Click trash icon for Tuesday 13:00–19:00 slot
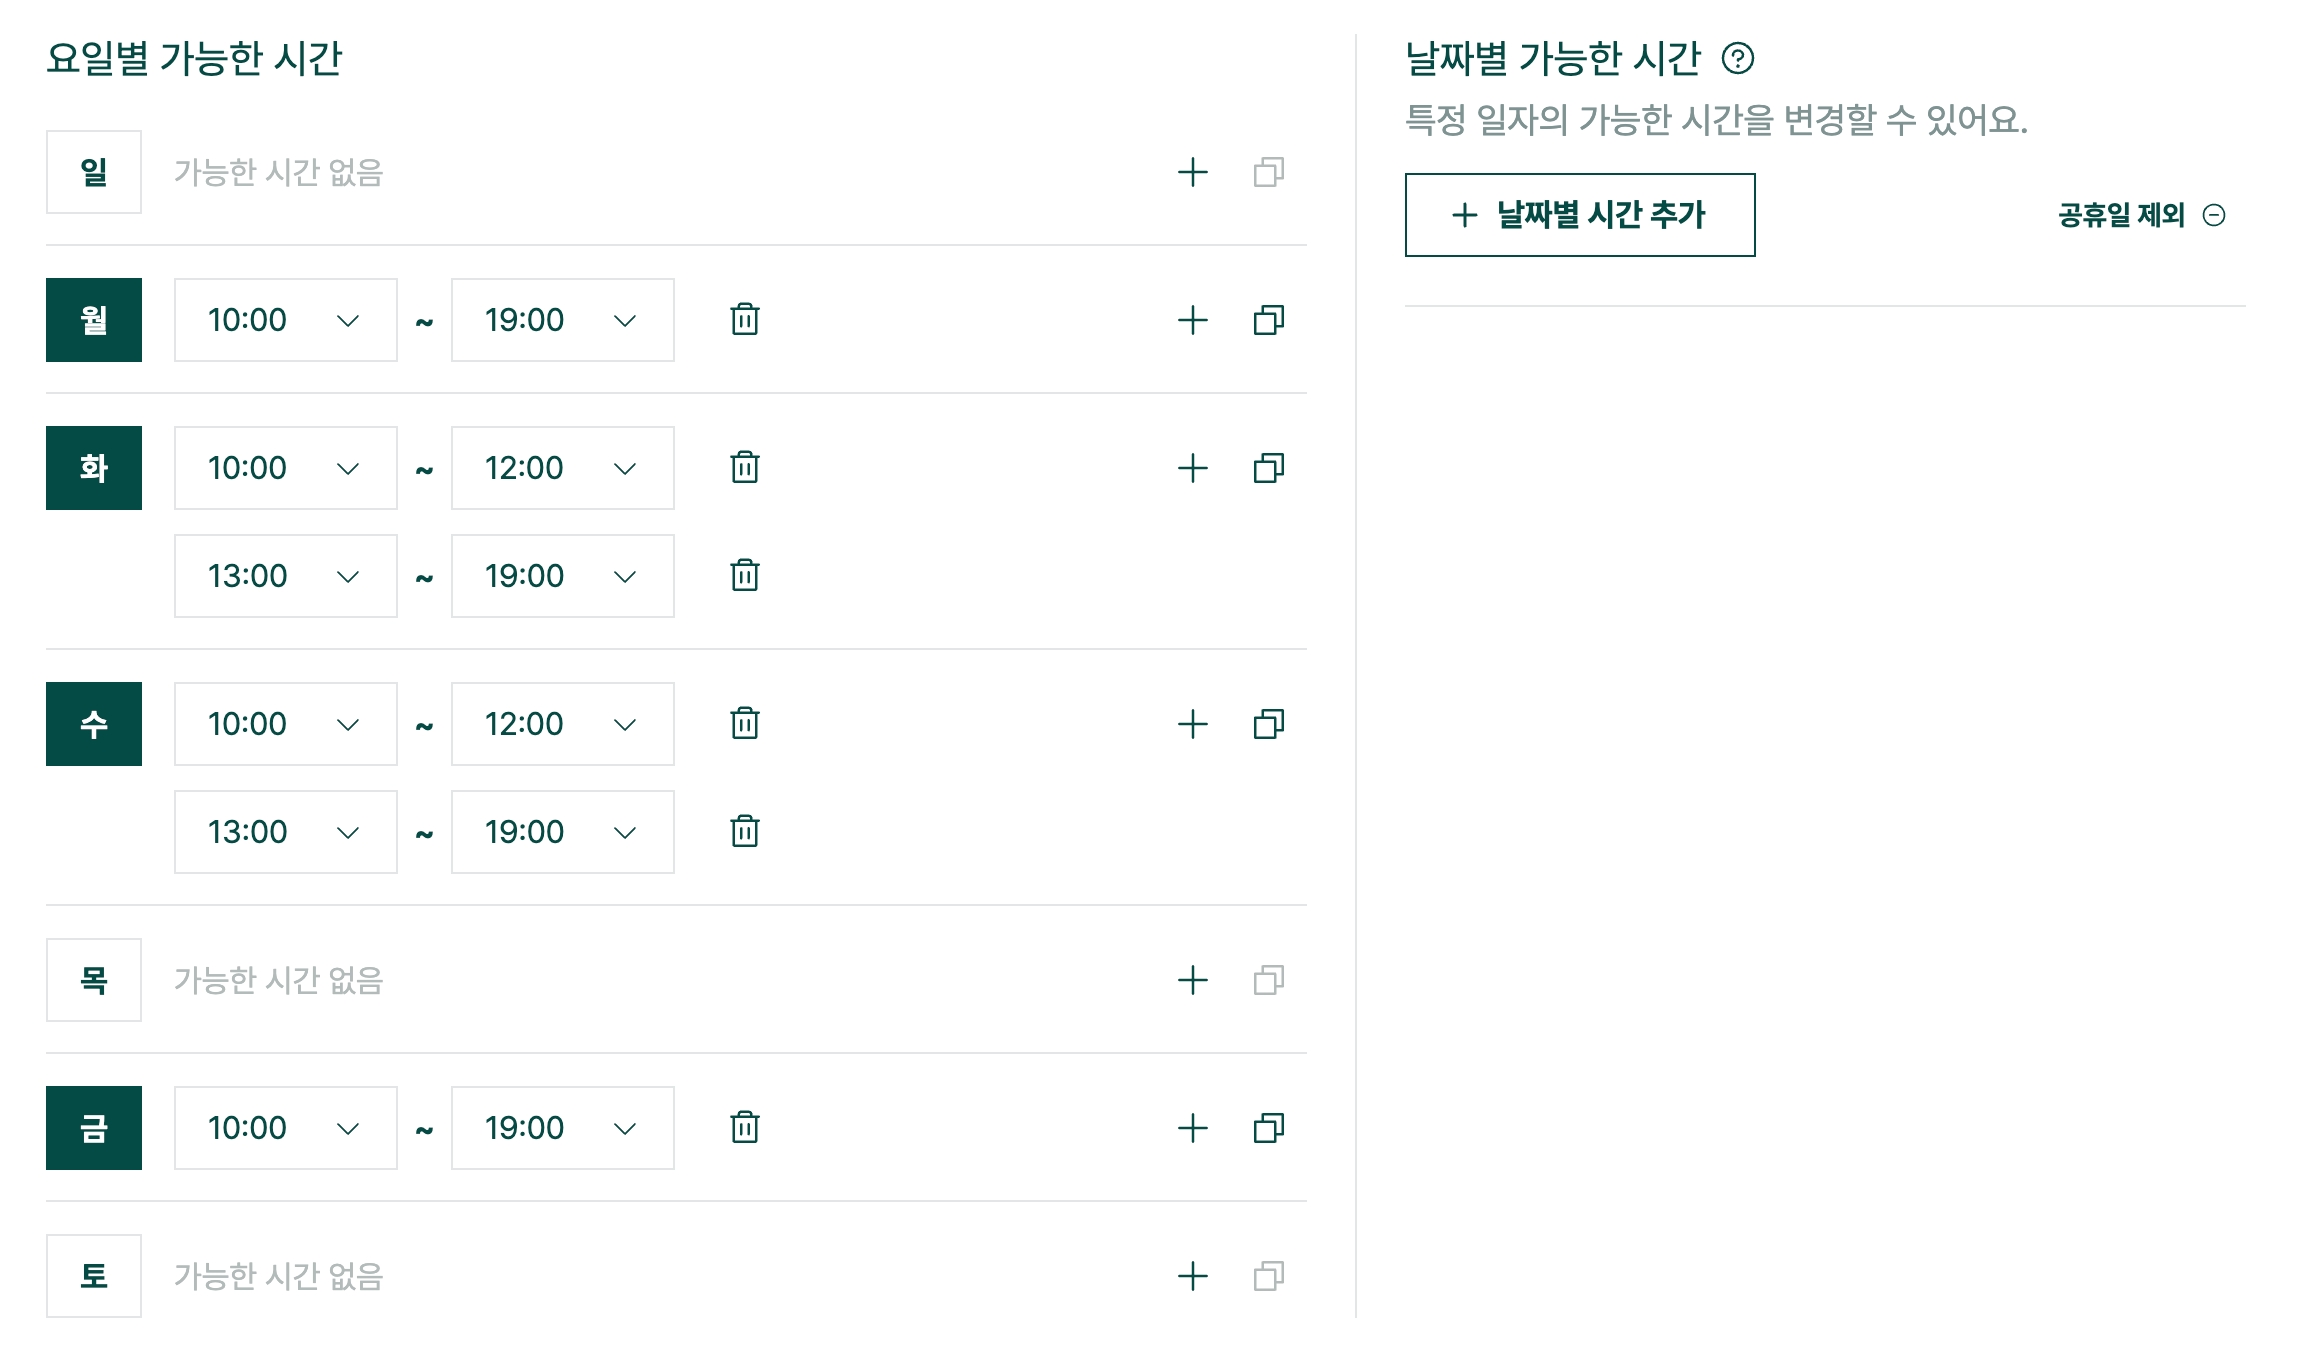Viewport: 2300px width, 1362px height. tap(744, 576)
